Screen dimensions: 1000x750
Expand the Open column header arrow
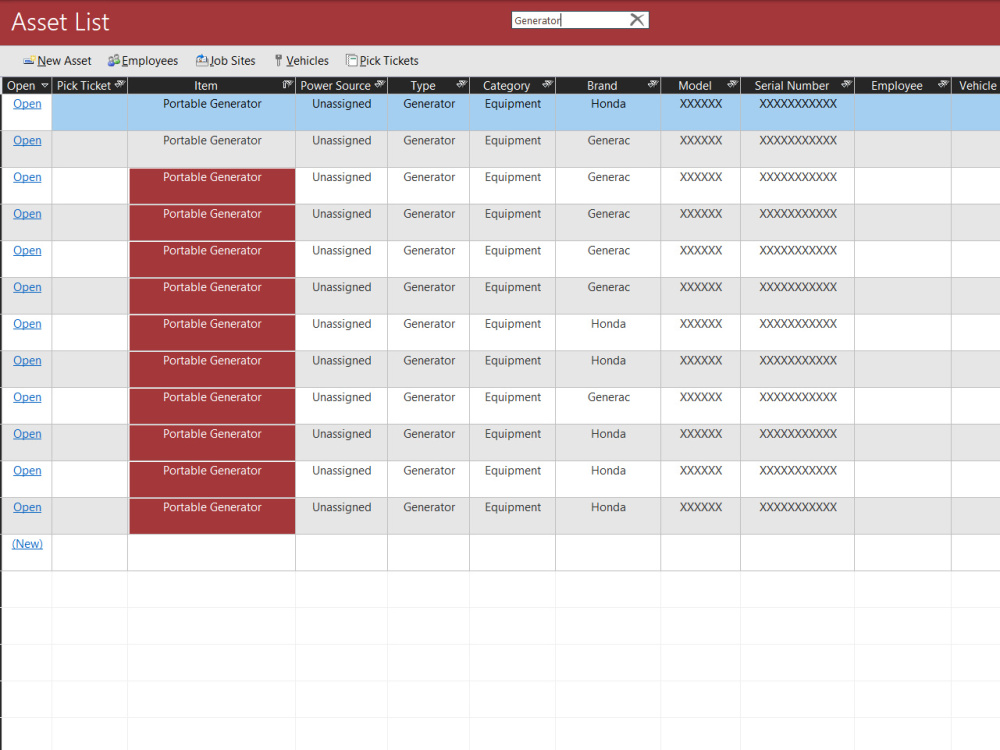click(45, 85)
